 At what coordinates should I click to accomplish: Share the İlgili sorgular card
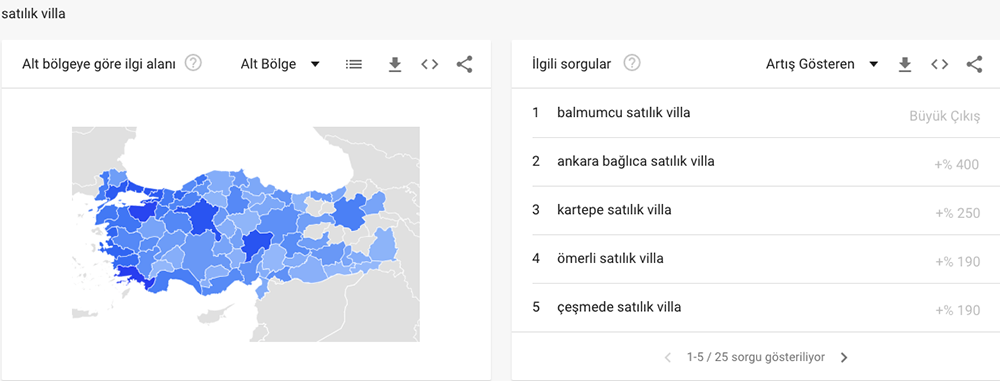tap(974, 64)
